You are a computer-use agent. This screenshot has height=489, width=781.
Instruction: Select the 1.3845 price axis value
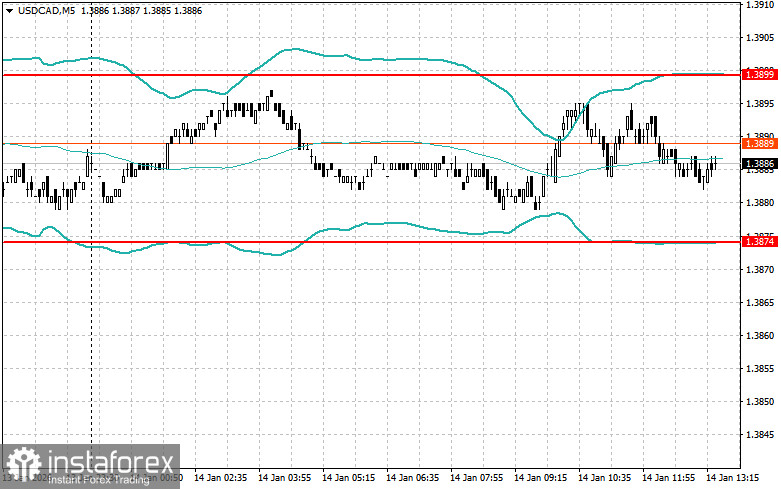click(x=760, y=434)
